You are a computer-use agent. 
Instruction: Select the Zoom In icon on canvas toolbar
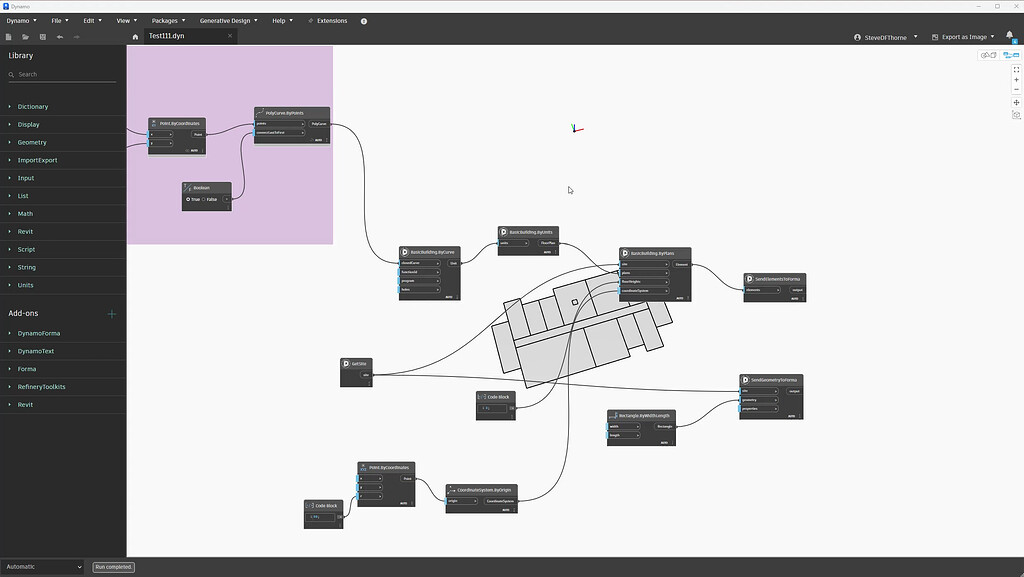click(1016, 78)
